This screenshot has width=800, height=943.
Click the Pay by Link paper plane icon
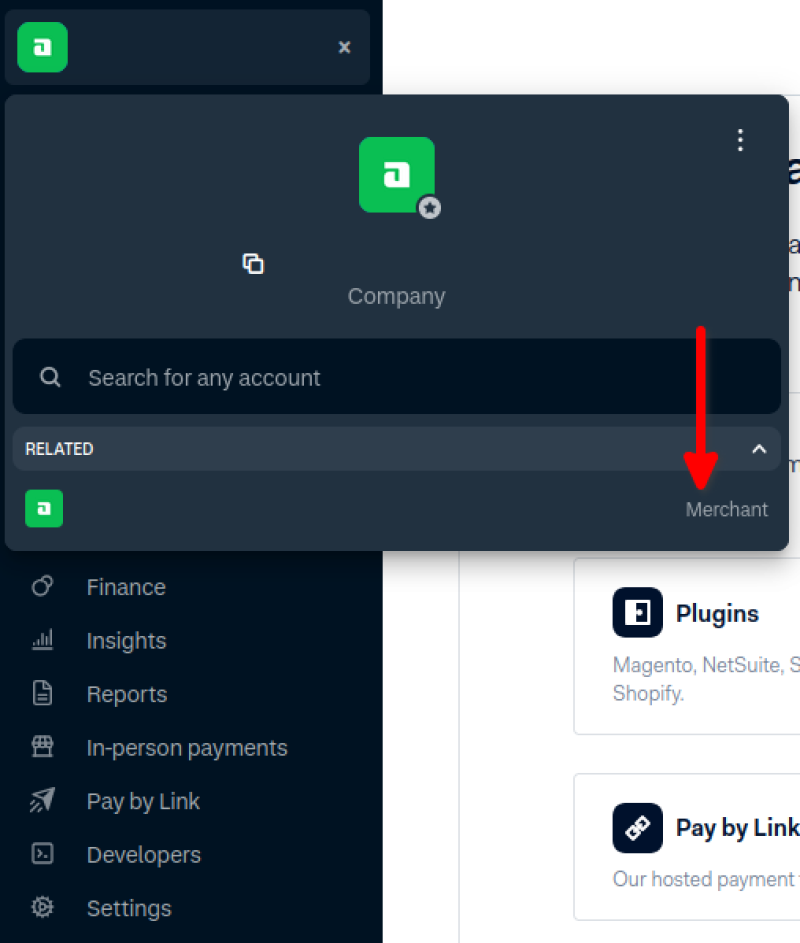[x=42, y=800]
